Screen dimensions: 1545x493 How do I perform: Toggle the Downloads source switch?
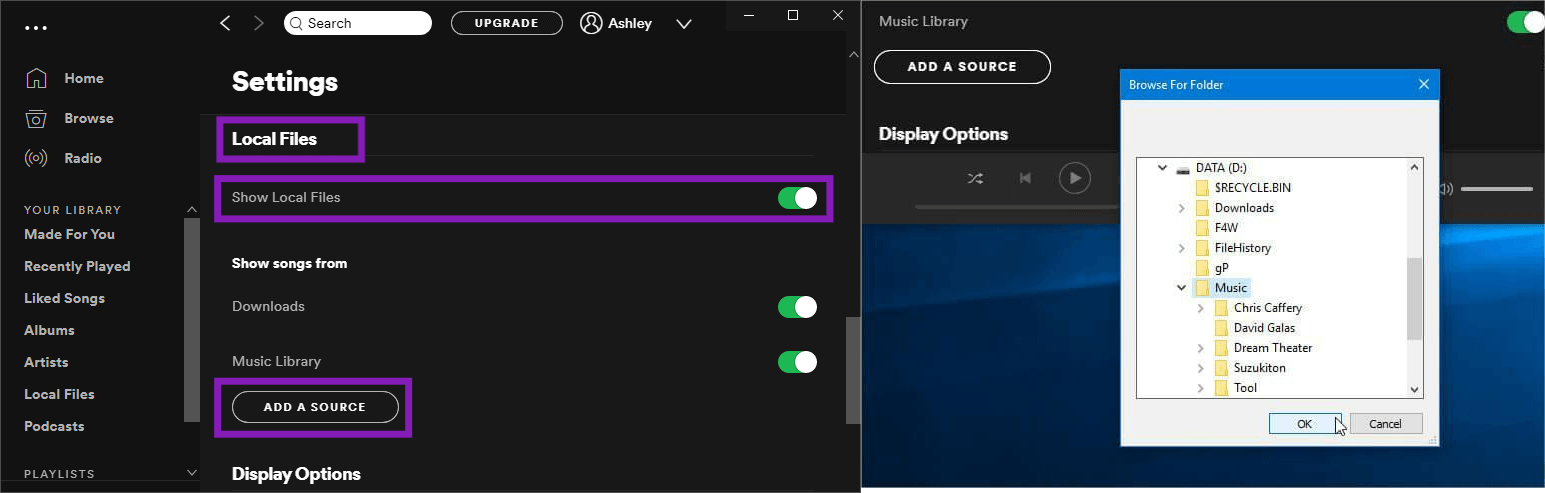pyautogui.click(x=797, y=307)
